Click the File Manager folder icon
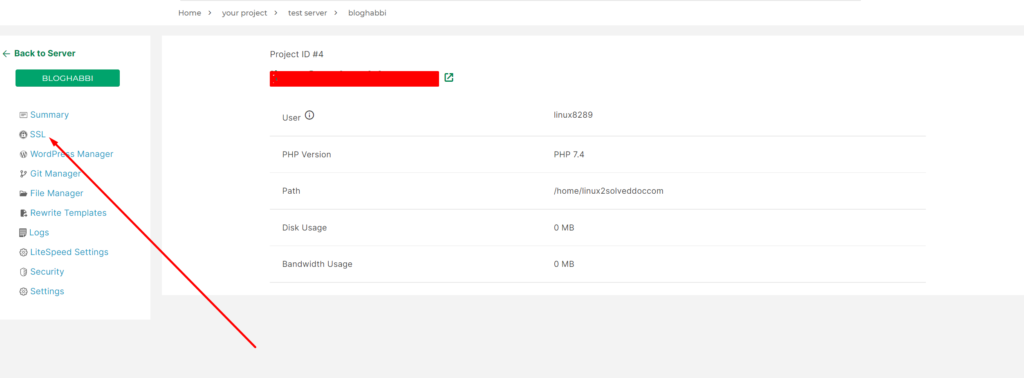 (24, 193)
